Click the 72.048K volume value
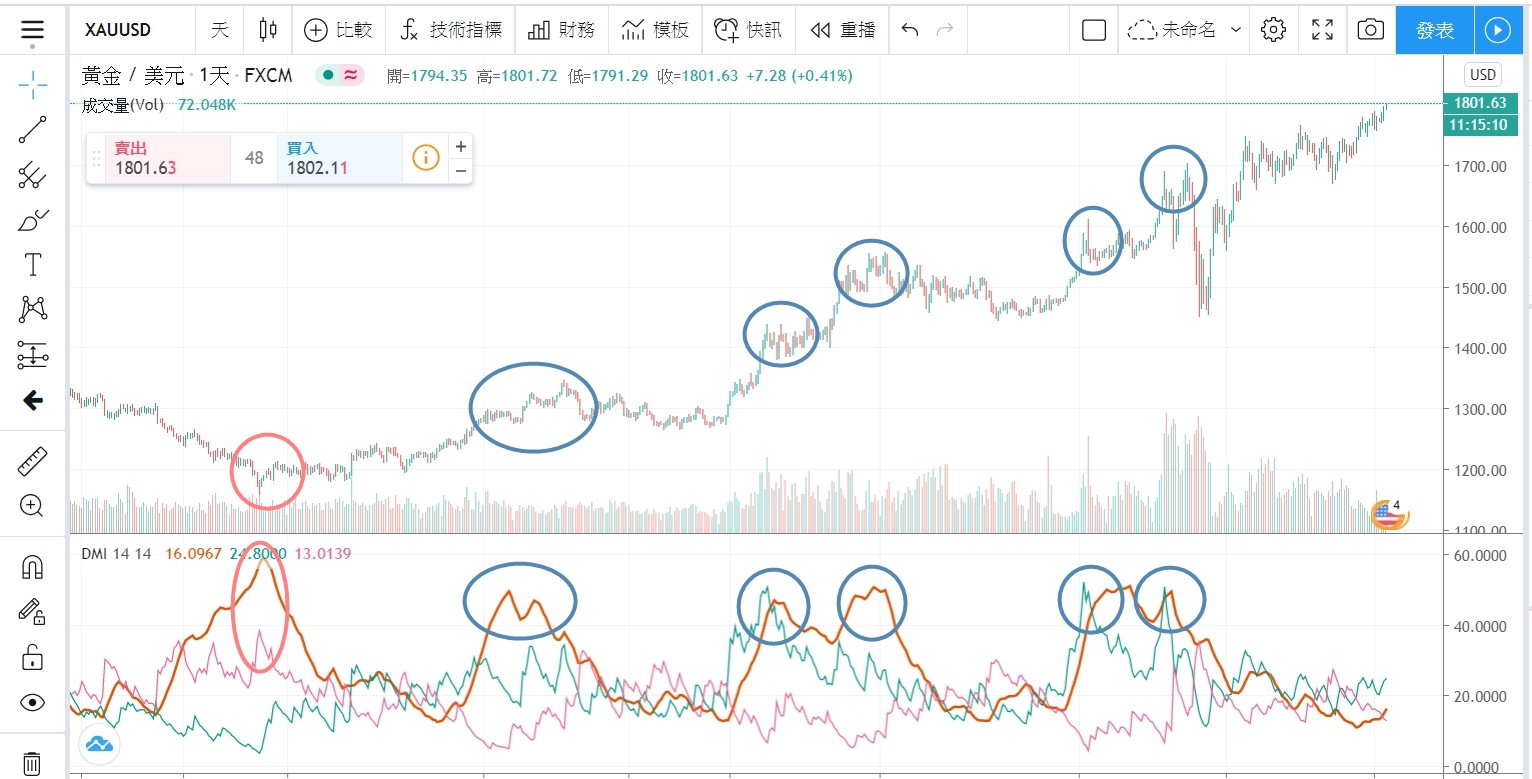 tap(207, 104)
